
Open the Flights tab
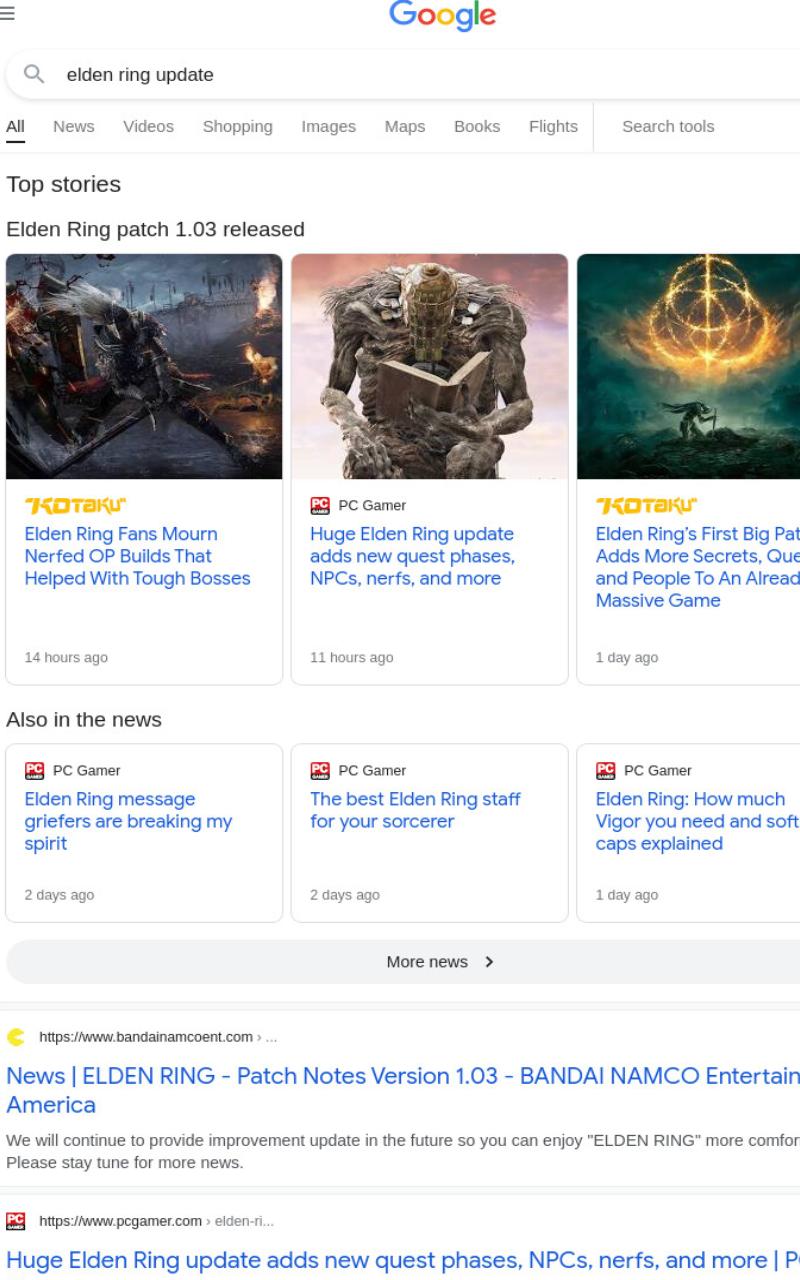click(x=553, y=126)
